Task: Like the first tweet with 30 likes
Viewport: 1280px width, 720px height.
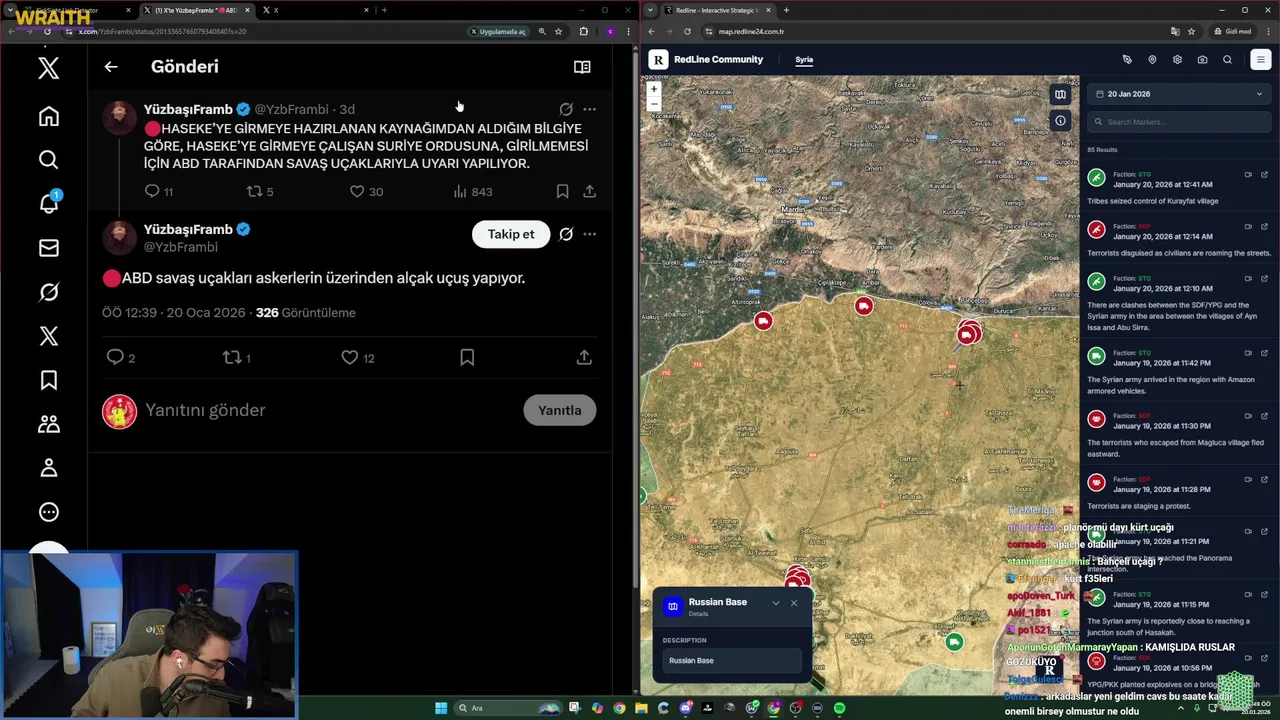Action: (357, 191)
